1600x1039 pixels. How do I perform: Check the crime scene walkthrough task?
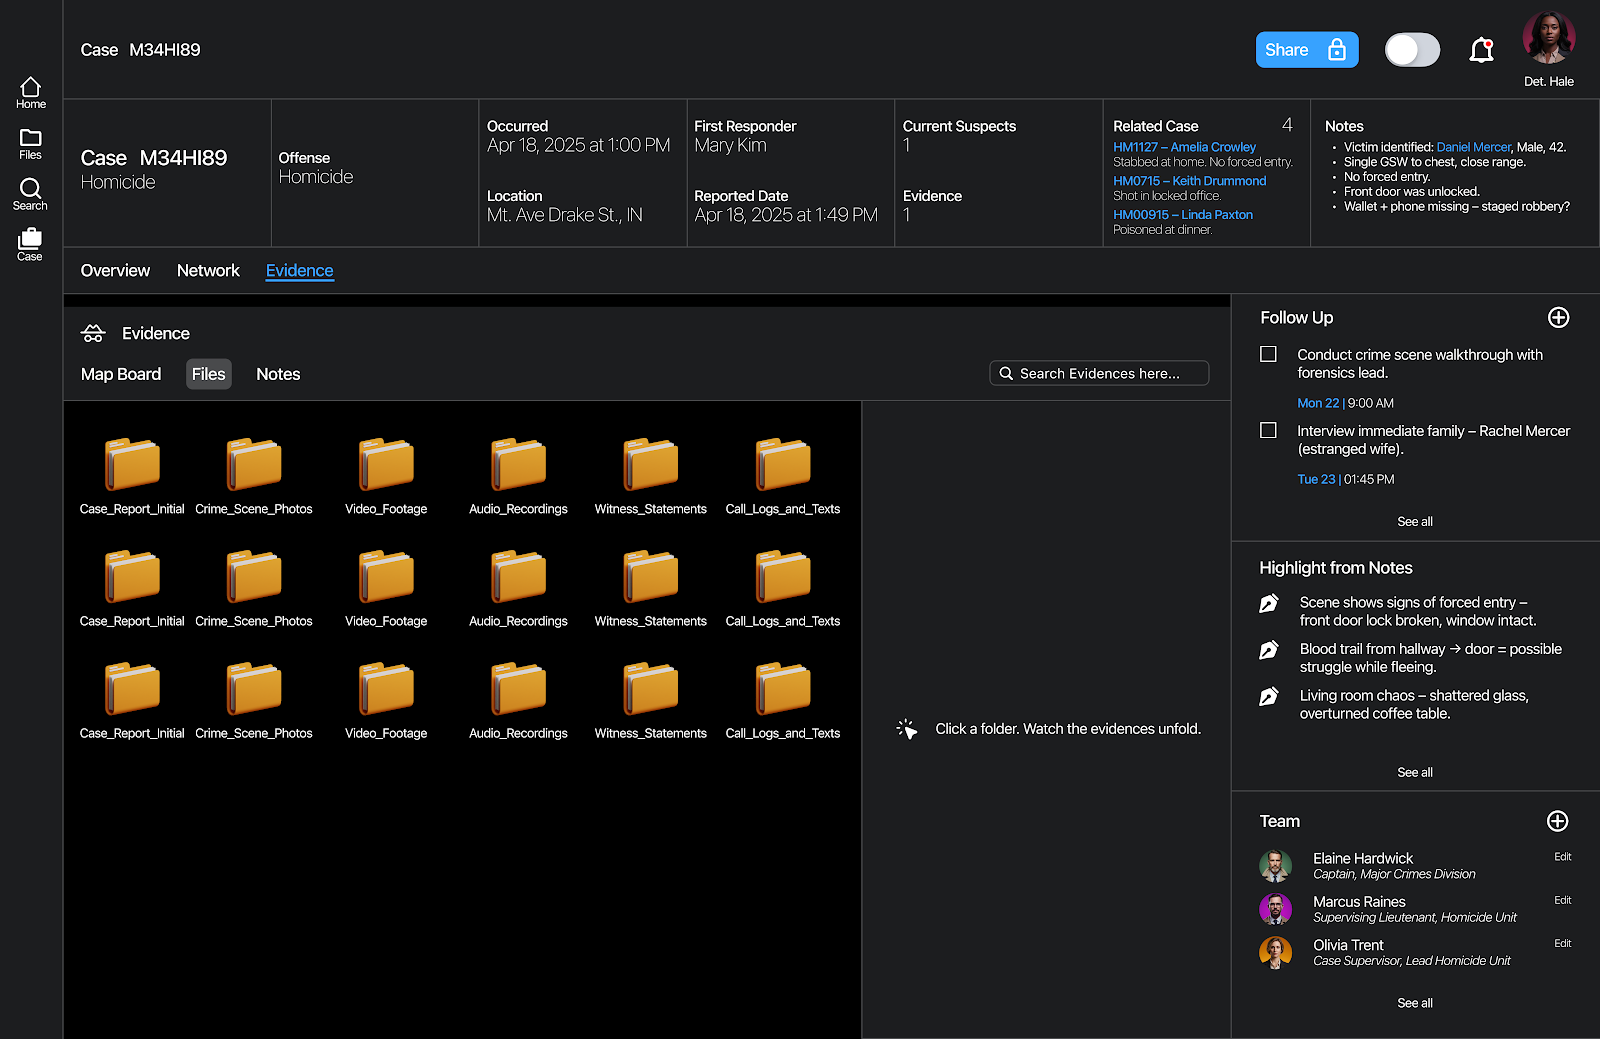point(1268,354)
